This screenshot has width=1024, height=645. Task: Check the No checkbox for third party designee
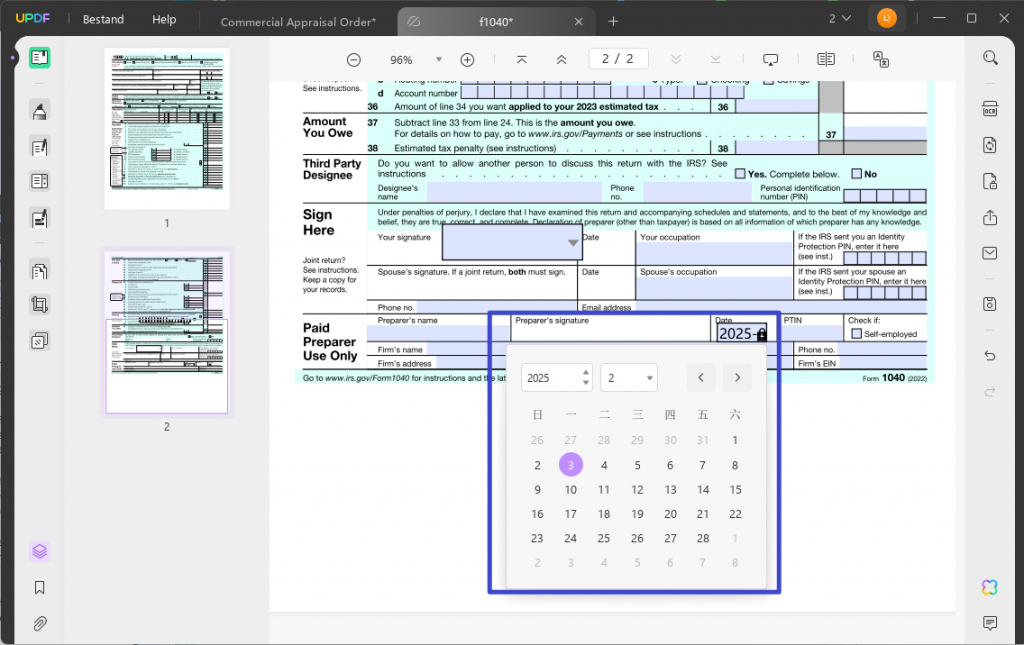(x=857, y=174)
